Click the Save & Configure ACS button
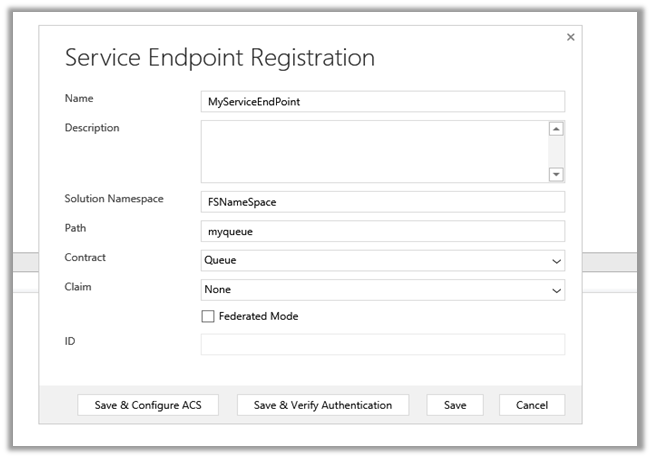The height and width of the screenshot is (458, 650). click(148, 405)
